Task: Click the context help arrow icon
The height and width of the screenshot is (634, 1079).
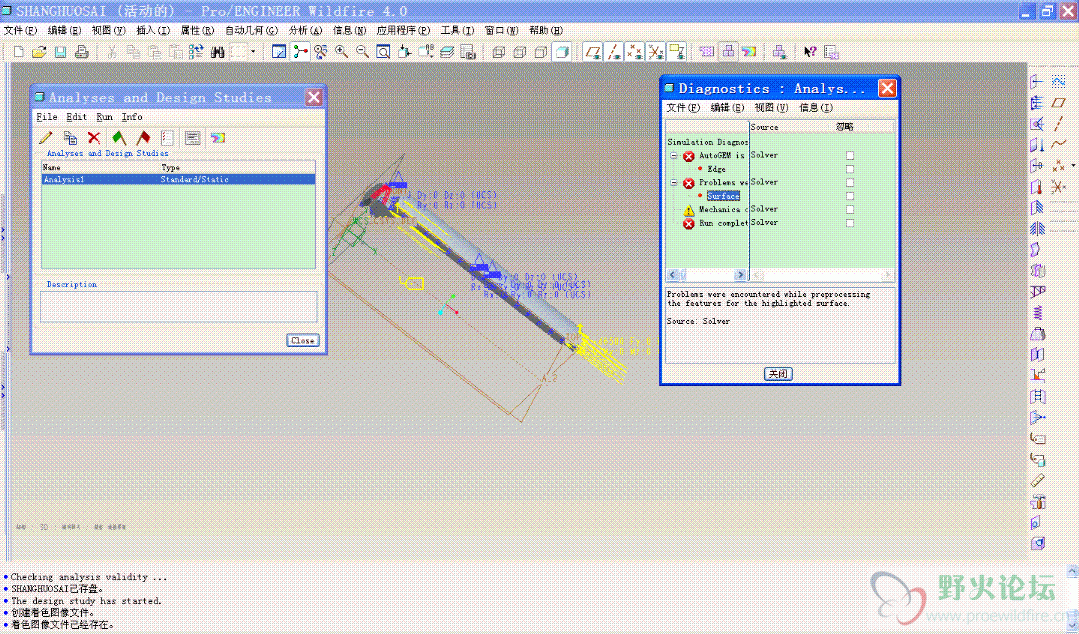Action: pyautogui.click(x=810, y=52)
